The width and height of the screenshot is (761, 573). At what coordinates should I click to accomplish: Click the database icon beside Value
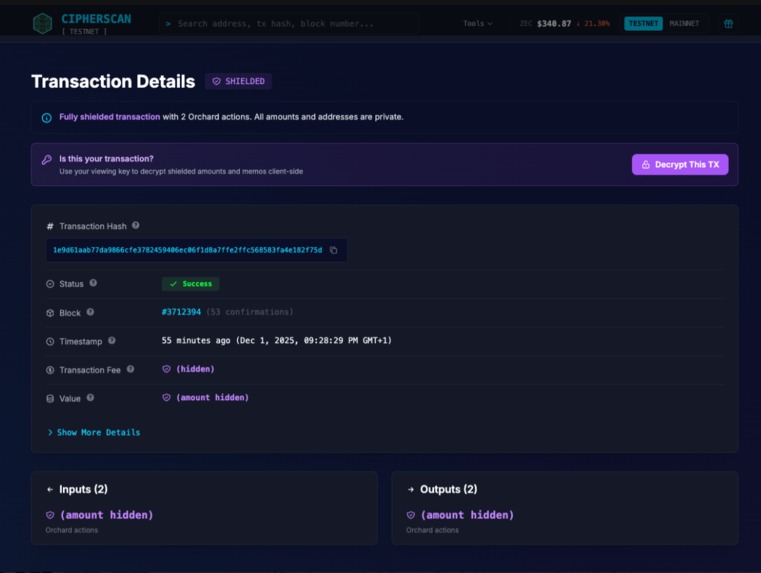click(50, 399)
